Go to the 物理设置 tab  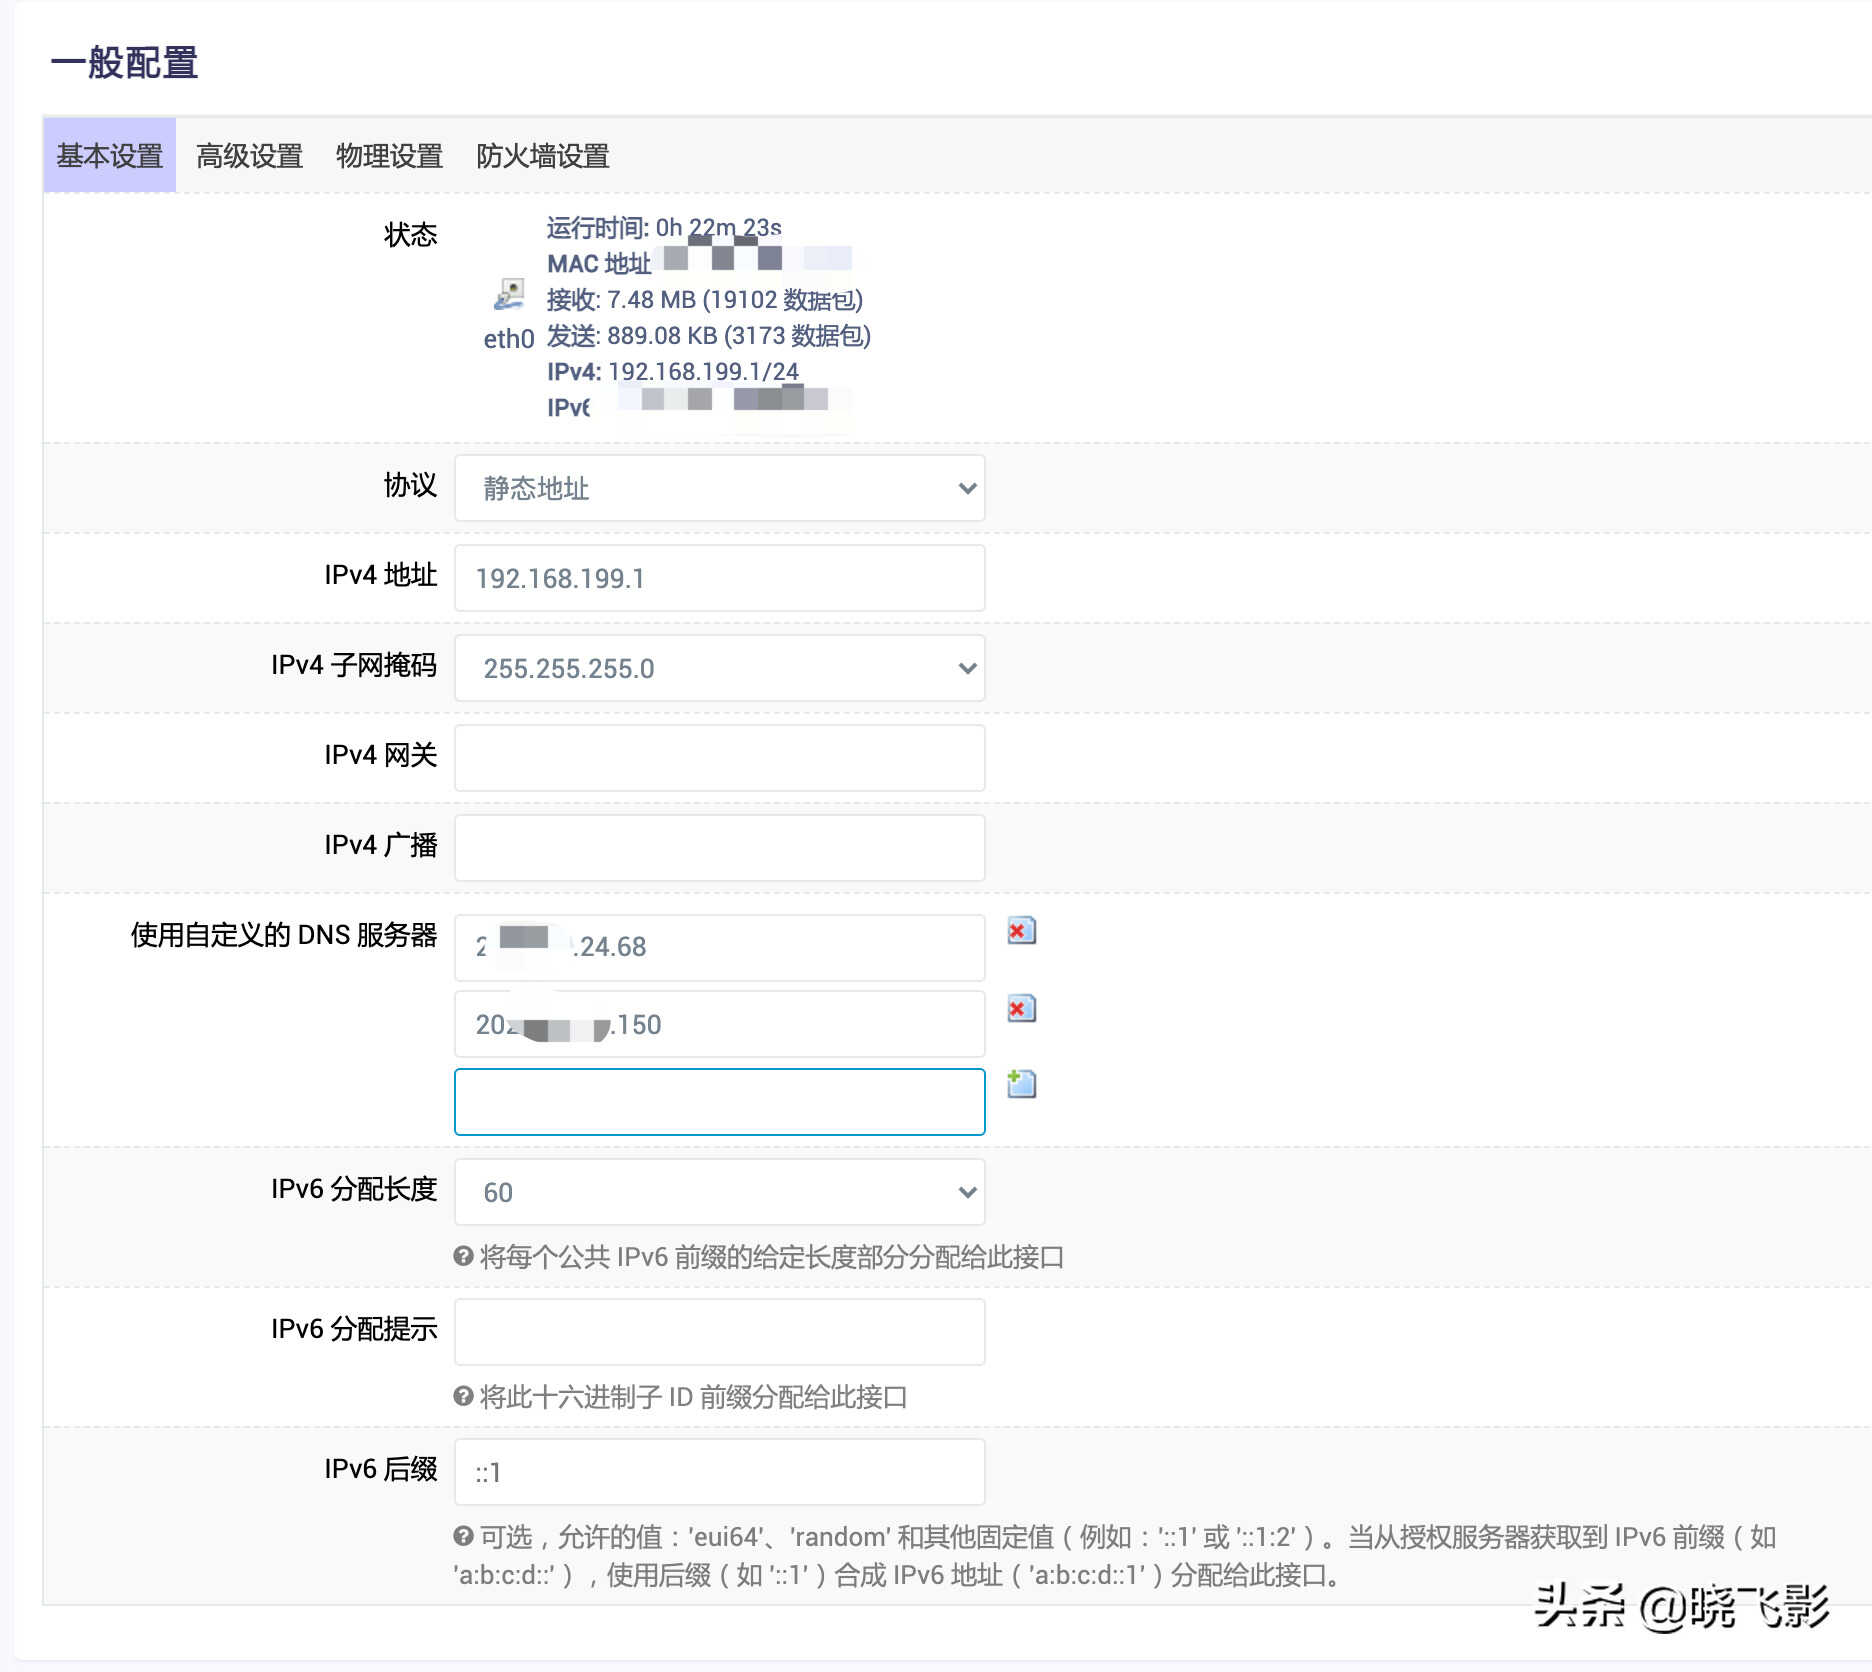390,156
